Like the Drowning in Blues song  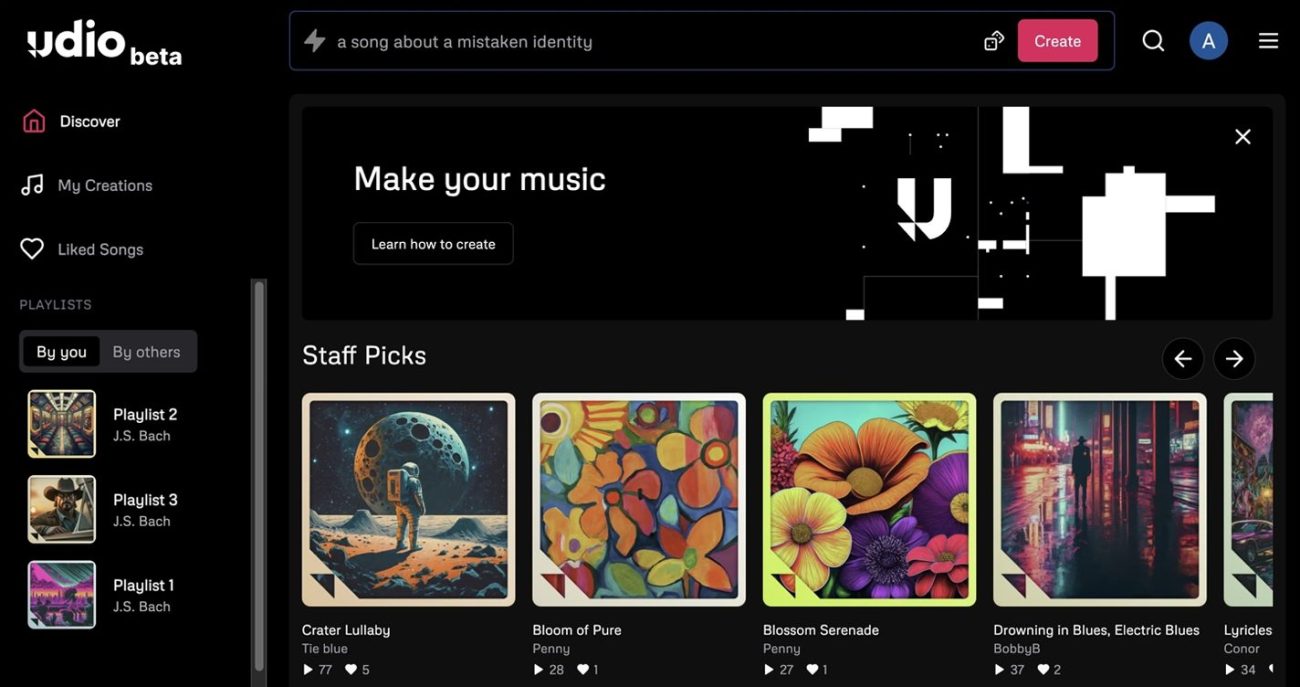tap(1043, 669)
